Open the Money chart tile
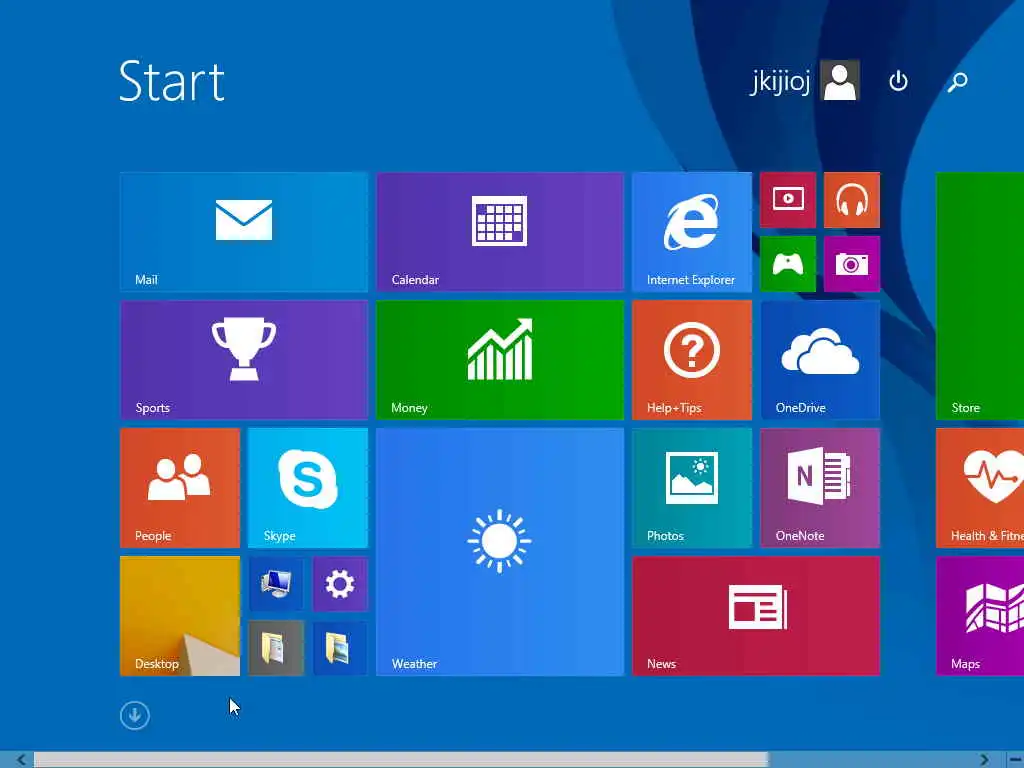 pos(500,359)
